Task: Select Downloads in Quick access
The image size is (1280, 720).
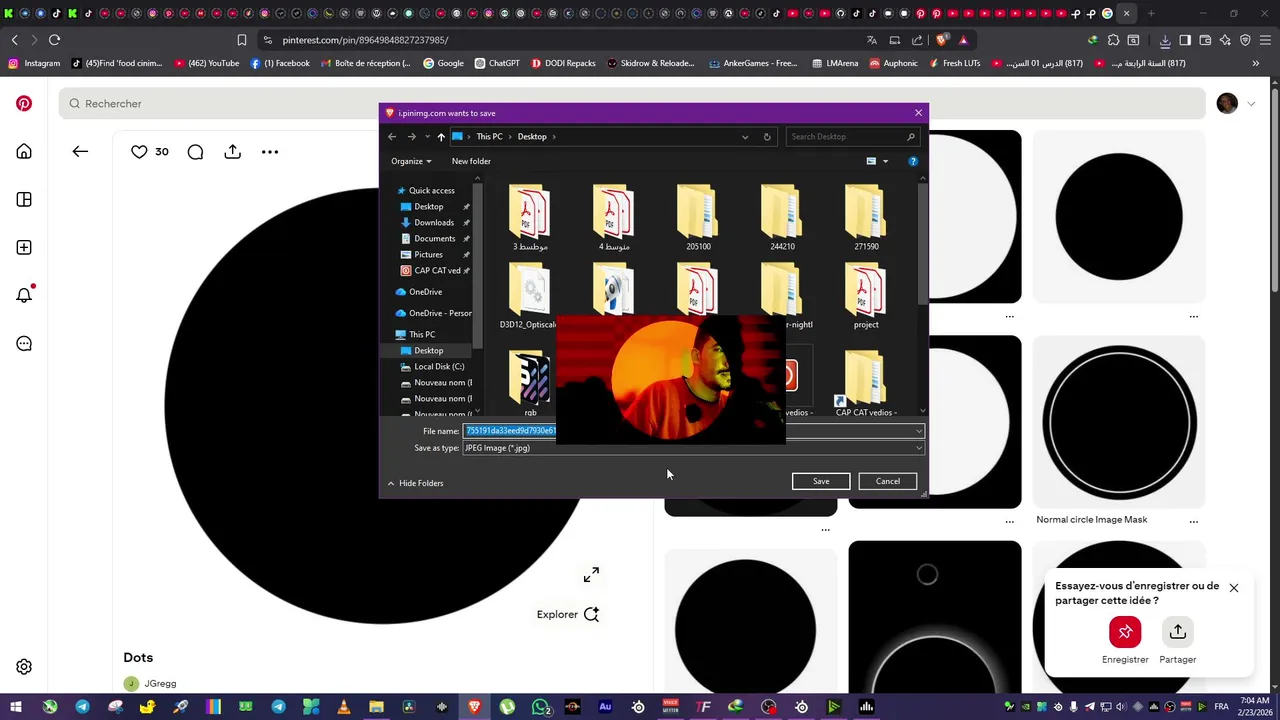Action: coord(434,222)
